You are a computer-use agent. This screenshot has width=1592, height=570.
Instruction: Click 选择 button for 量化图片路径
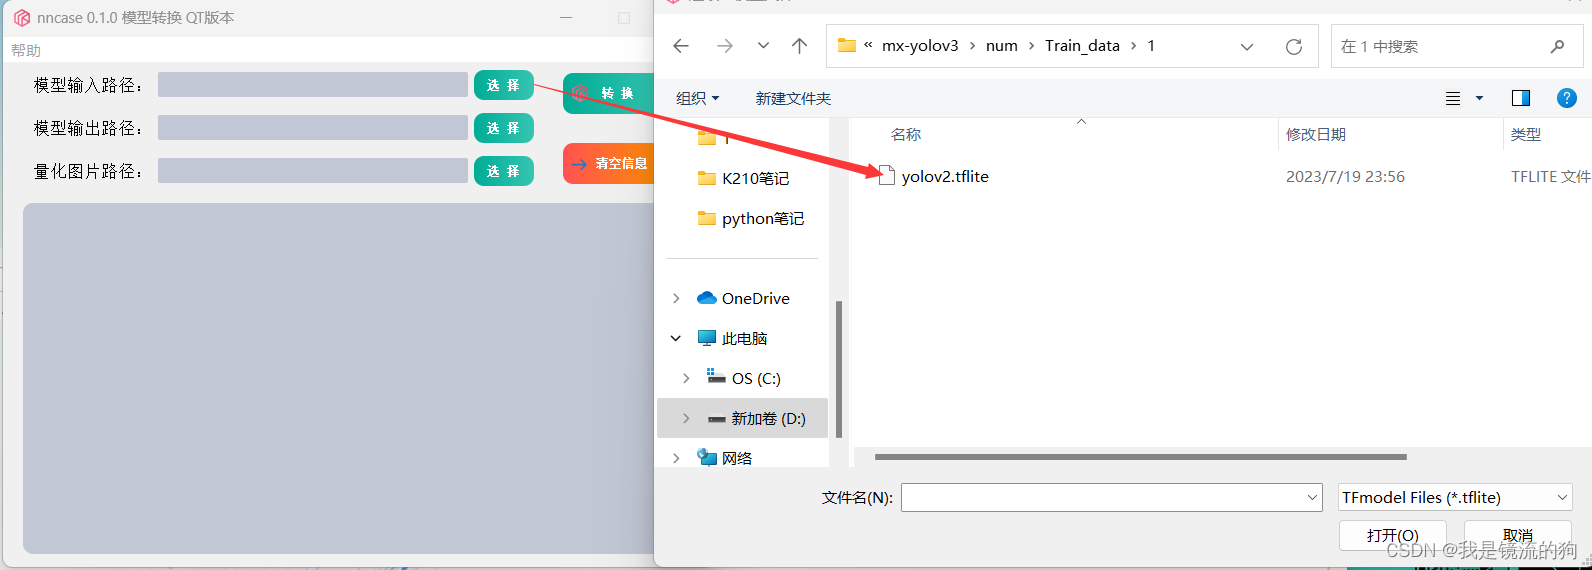pyautogui.click(x=504, y=171)
